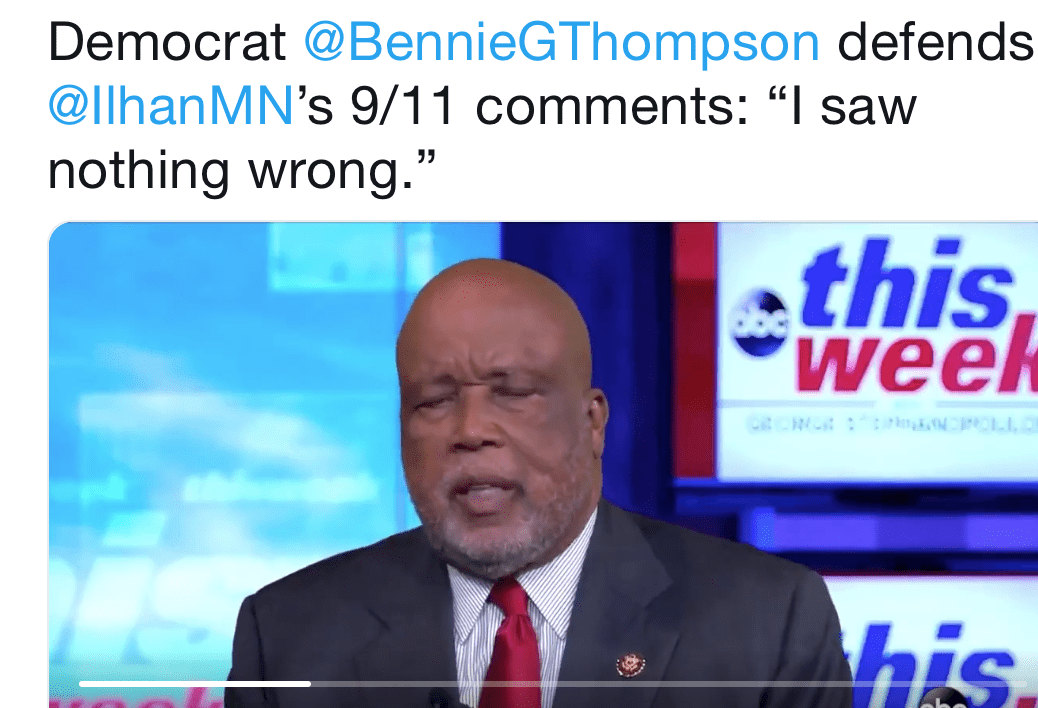
Task: Click the blue 'this' logo on top monitor
Action: tap(908, 285)
